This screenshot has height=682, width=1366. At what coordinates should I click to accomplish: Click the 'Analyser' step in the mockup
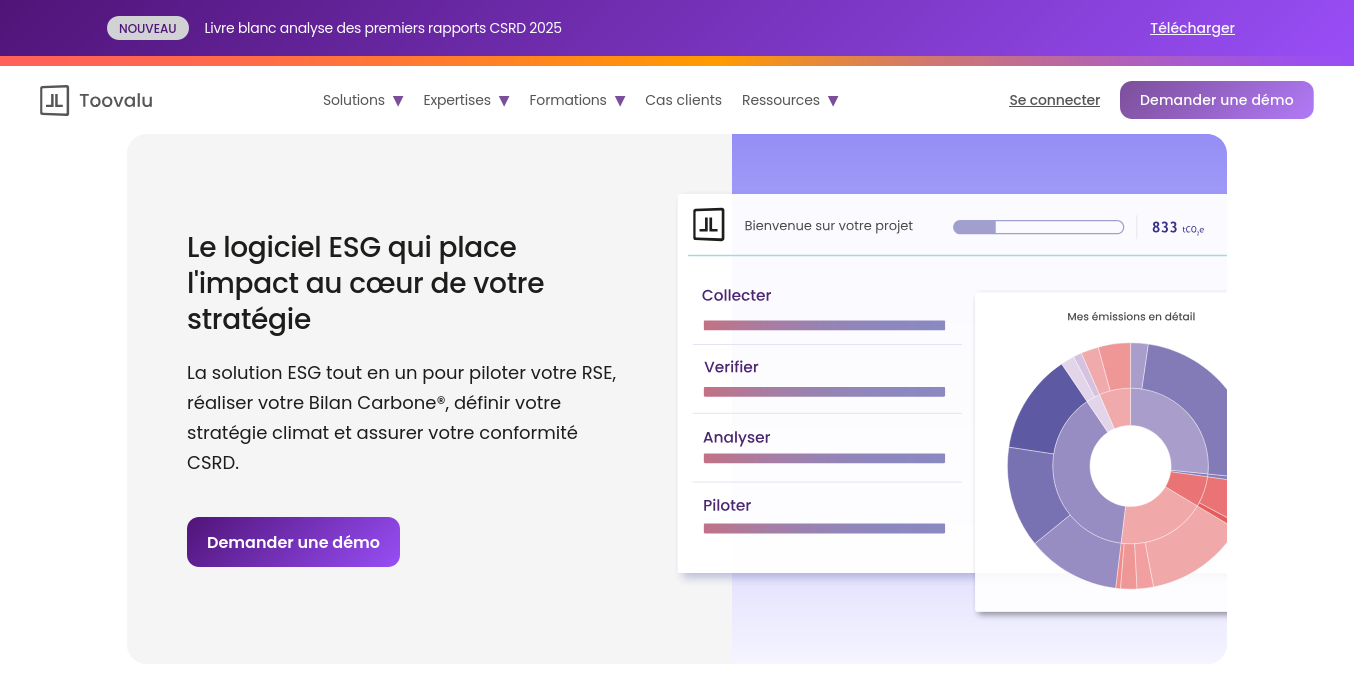[736, 437]
